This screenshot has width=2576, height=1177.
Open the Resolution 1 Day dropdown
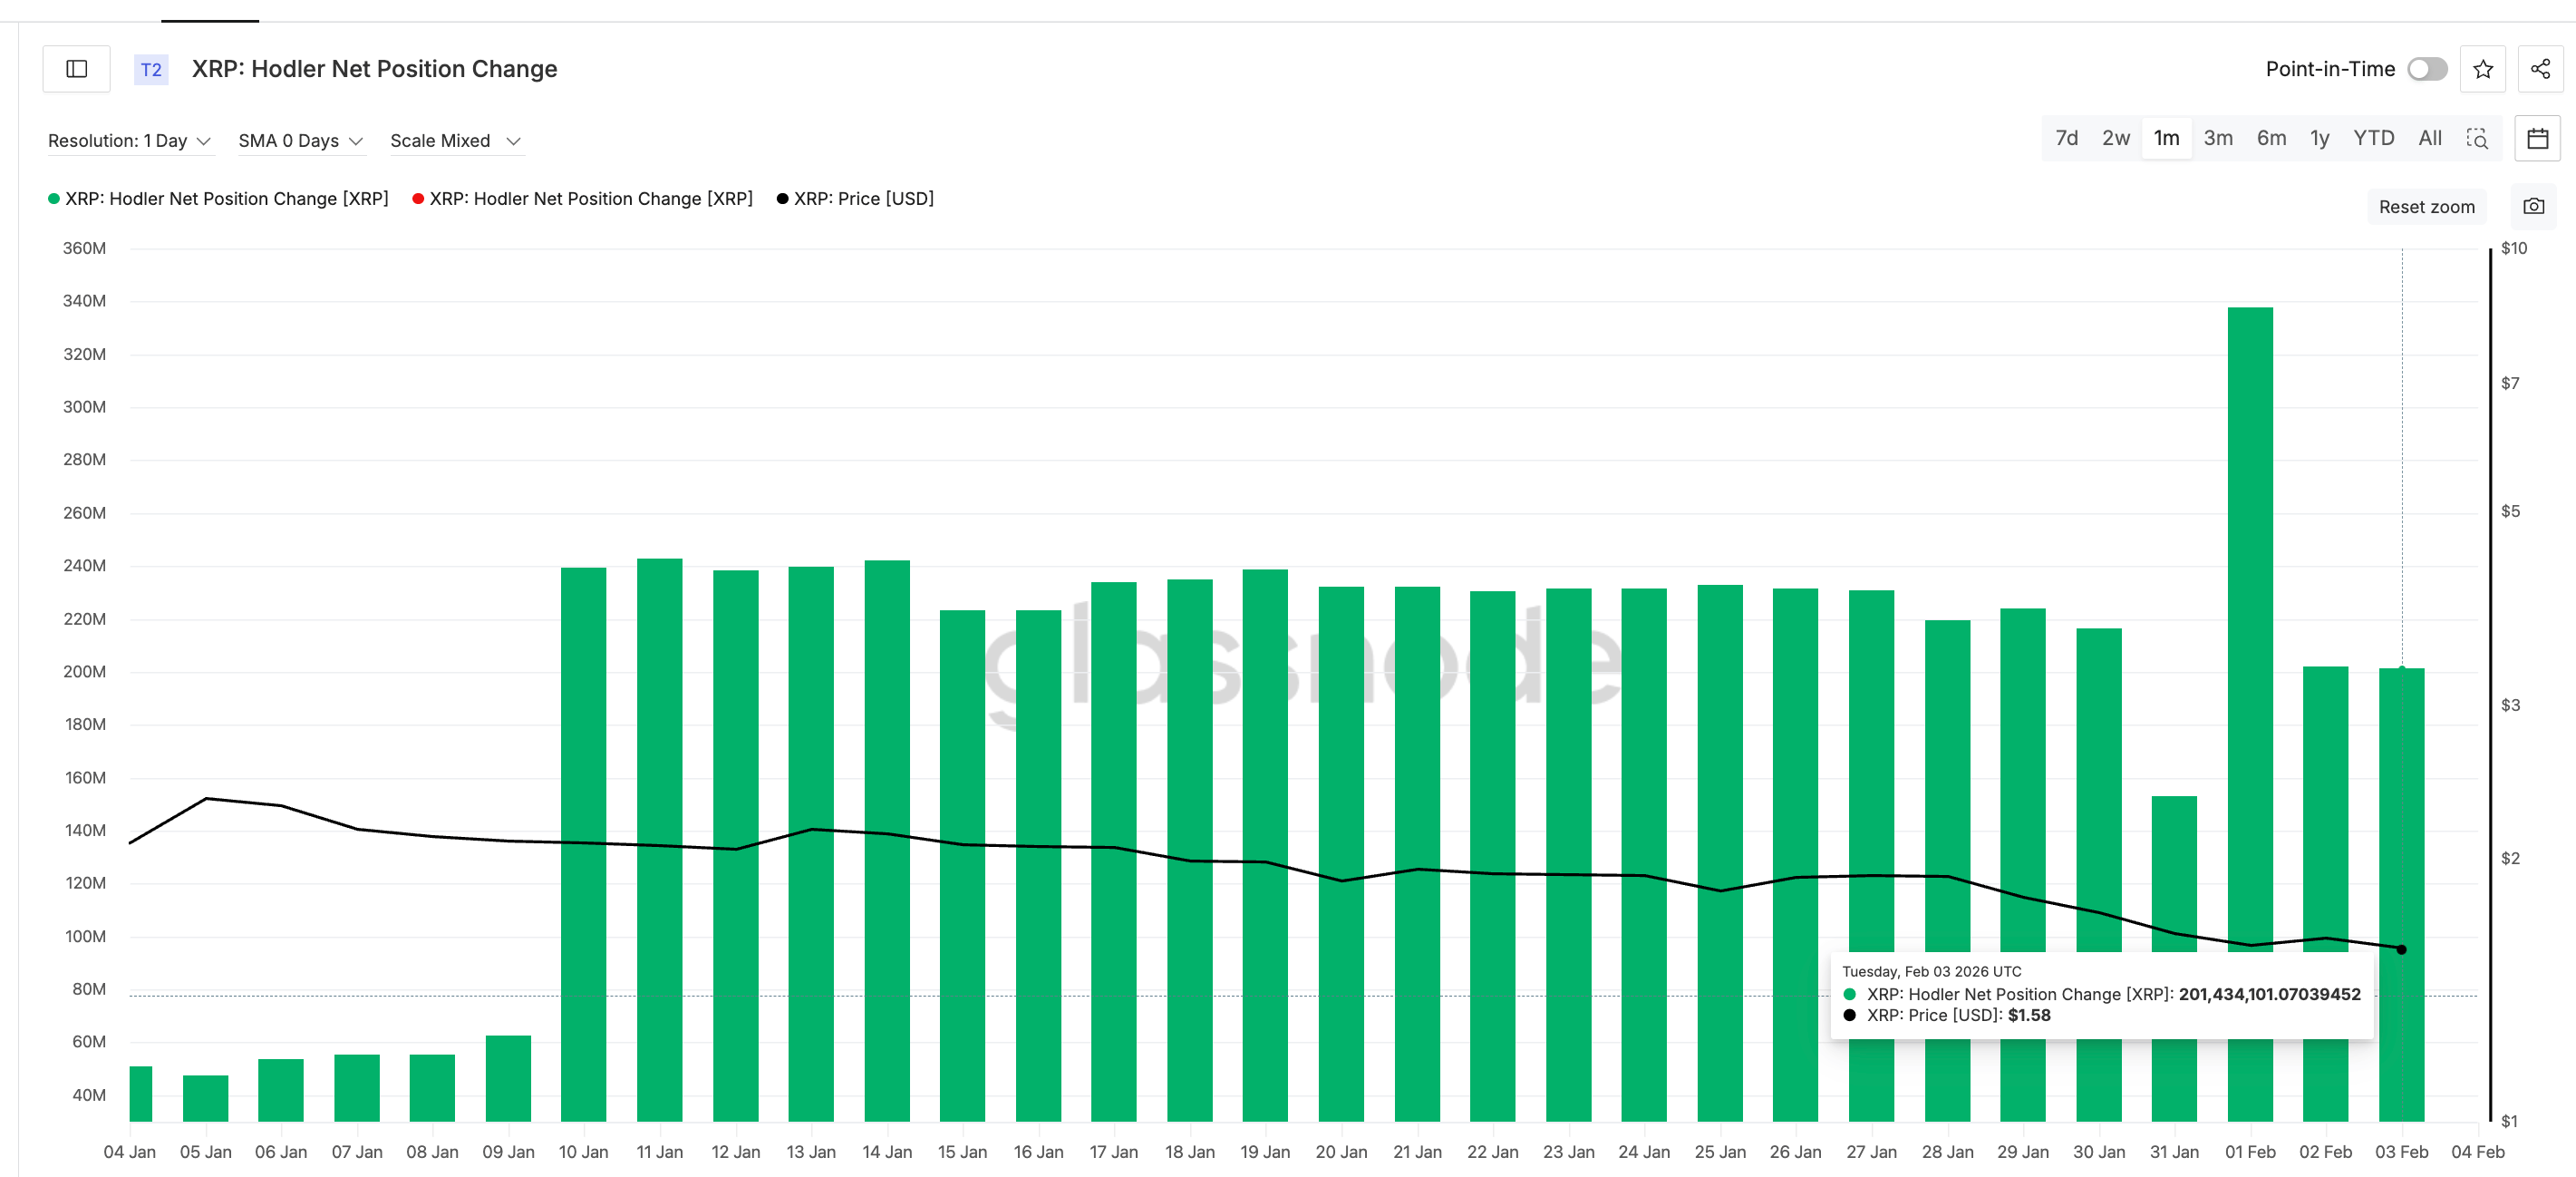pyautogui.click(x=129, y=141)
